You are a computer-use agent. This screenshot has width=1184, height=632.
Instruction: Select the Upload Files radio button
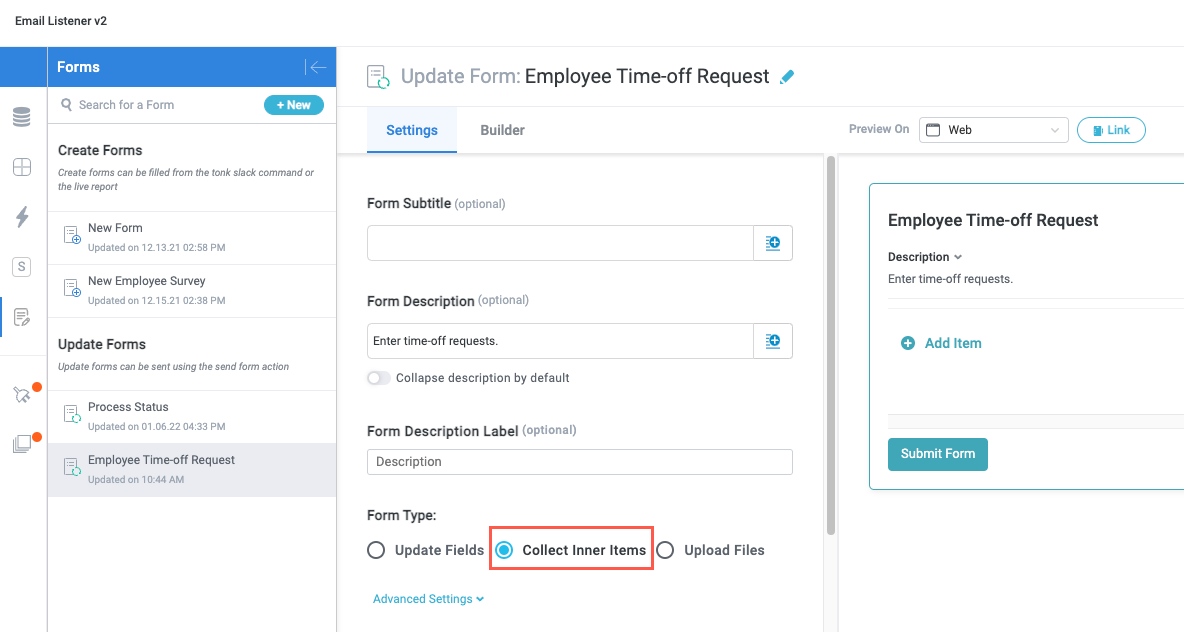point(665,550)
